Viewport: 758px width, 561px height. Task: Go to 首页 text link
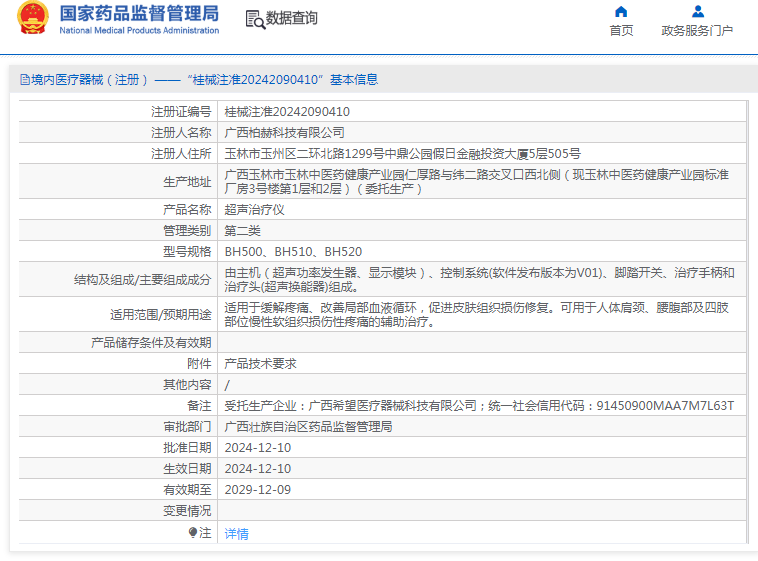[x=621, y=30]
